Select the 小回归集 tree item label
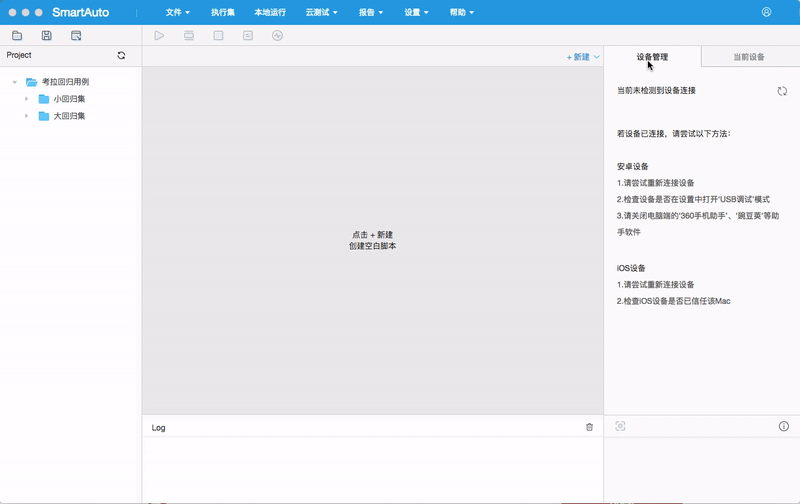 (69, 99)
